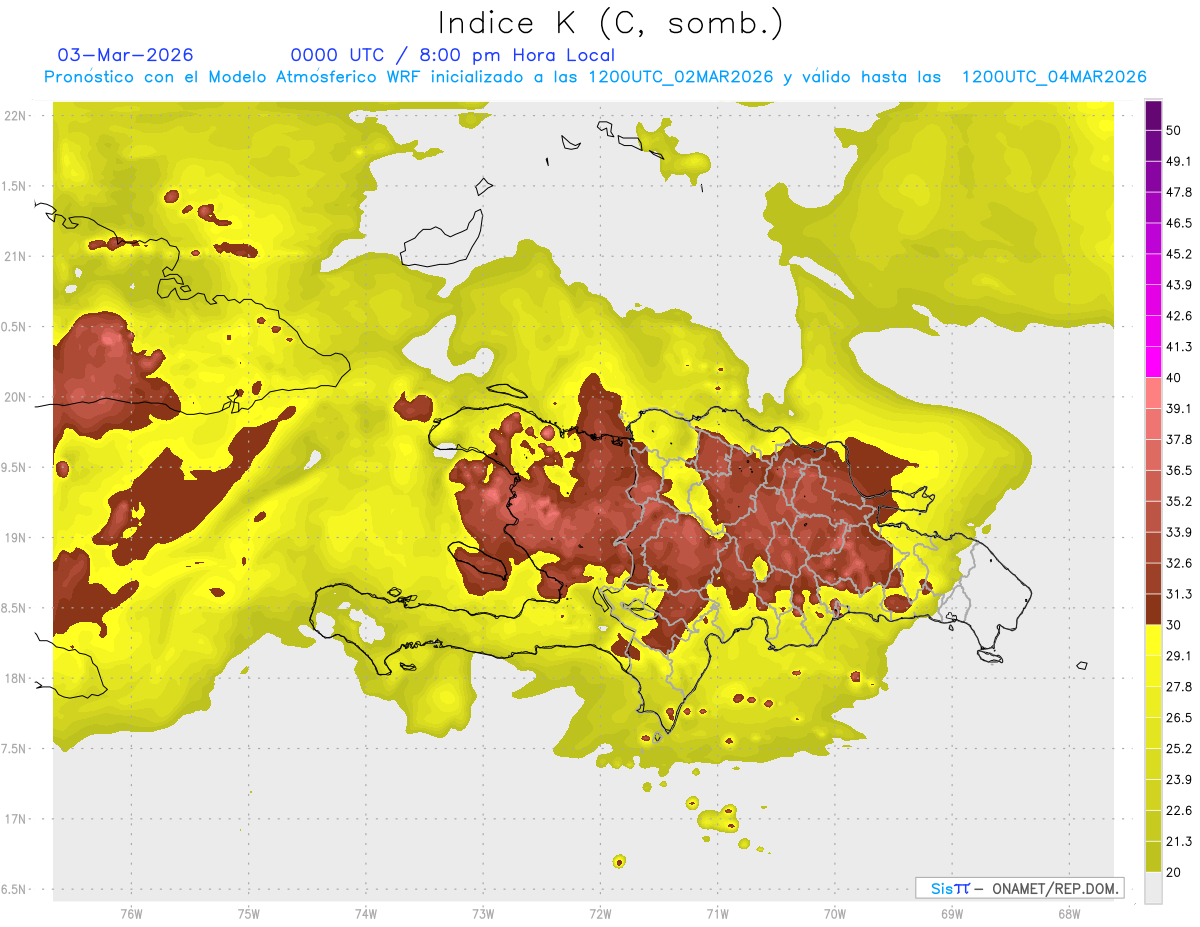Click the '73W' longitude axis label
1200x927 pixels.
pyautogui.click(x=483, y=913)
